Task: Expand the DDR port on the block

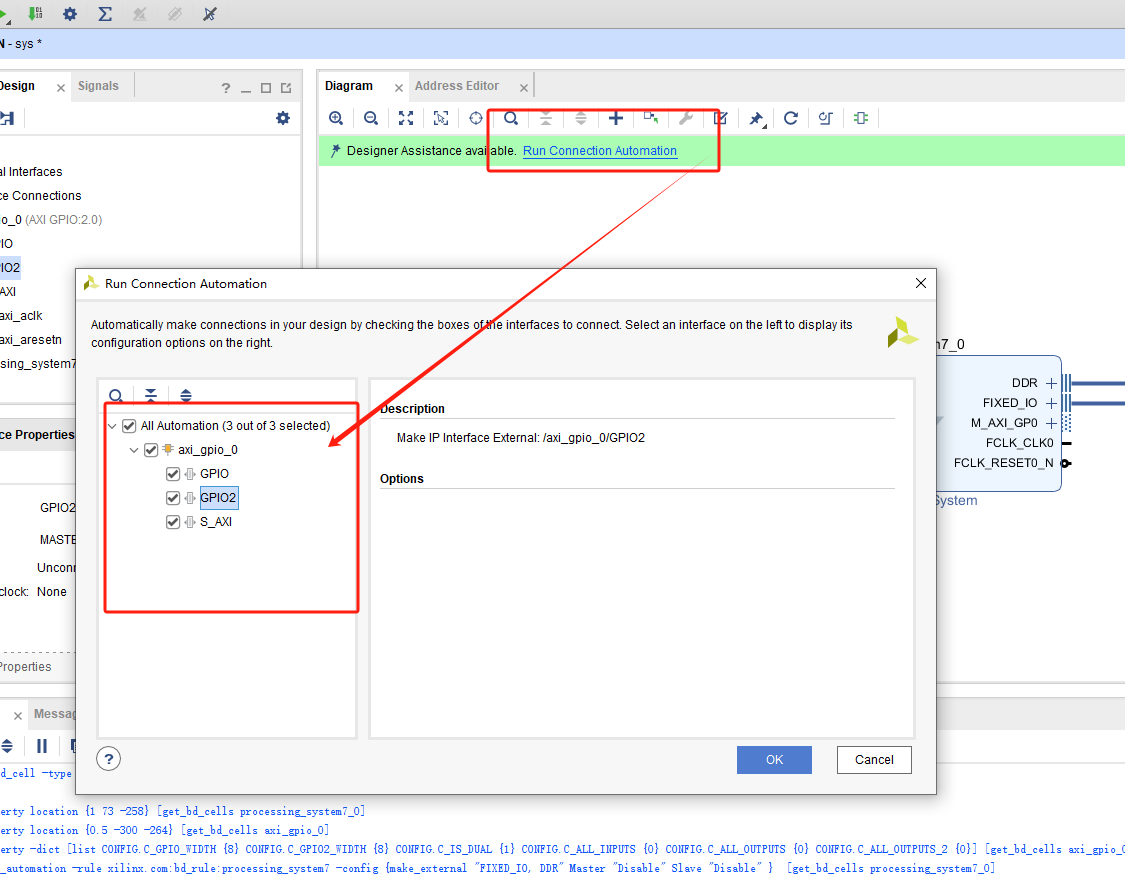Action: 1051,383
